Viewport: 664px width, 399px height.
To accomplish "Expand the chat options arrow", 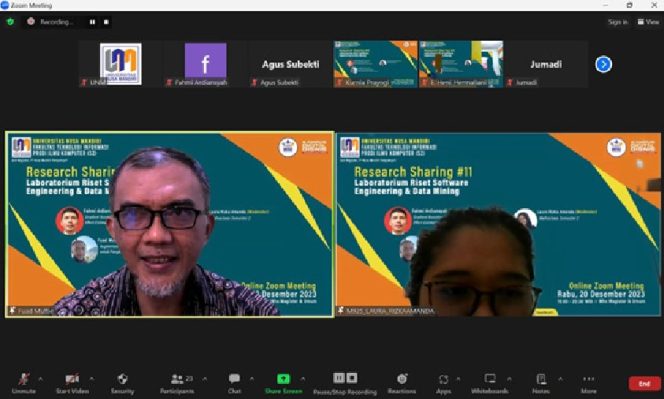I will pyautogui.click(x=252, y=379).
